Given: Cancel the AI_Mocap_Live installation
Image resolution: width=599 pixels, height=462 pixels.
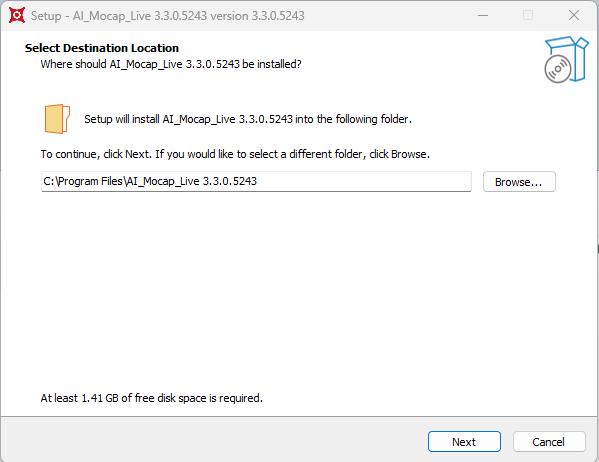Looking at the screenshot, I should (x=549, y=442).
